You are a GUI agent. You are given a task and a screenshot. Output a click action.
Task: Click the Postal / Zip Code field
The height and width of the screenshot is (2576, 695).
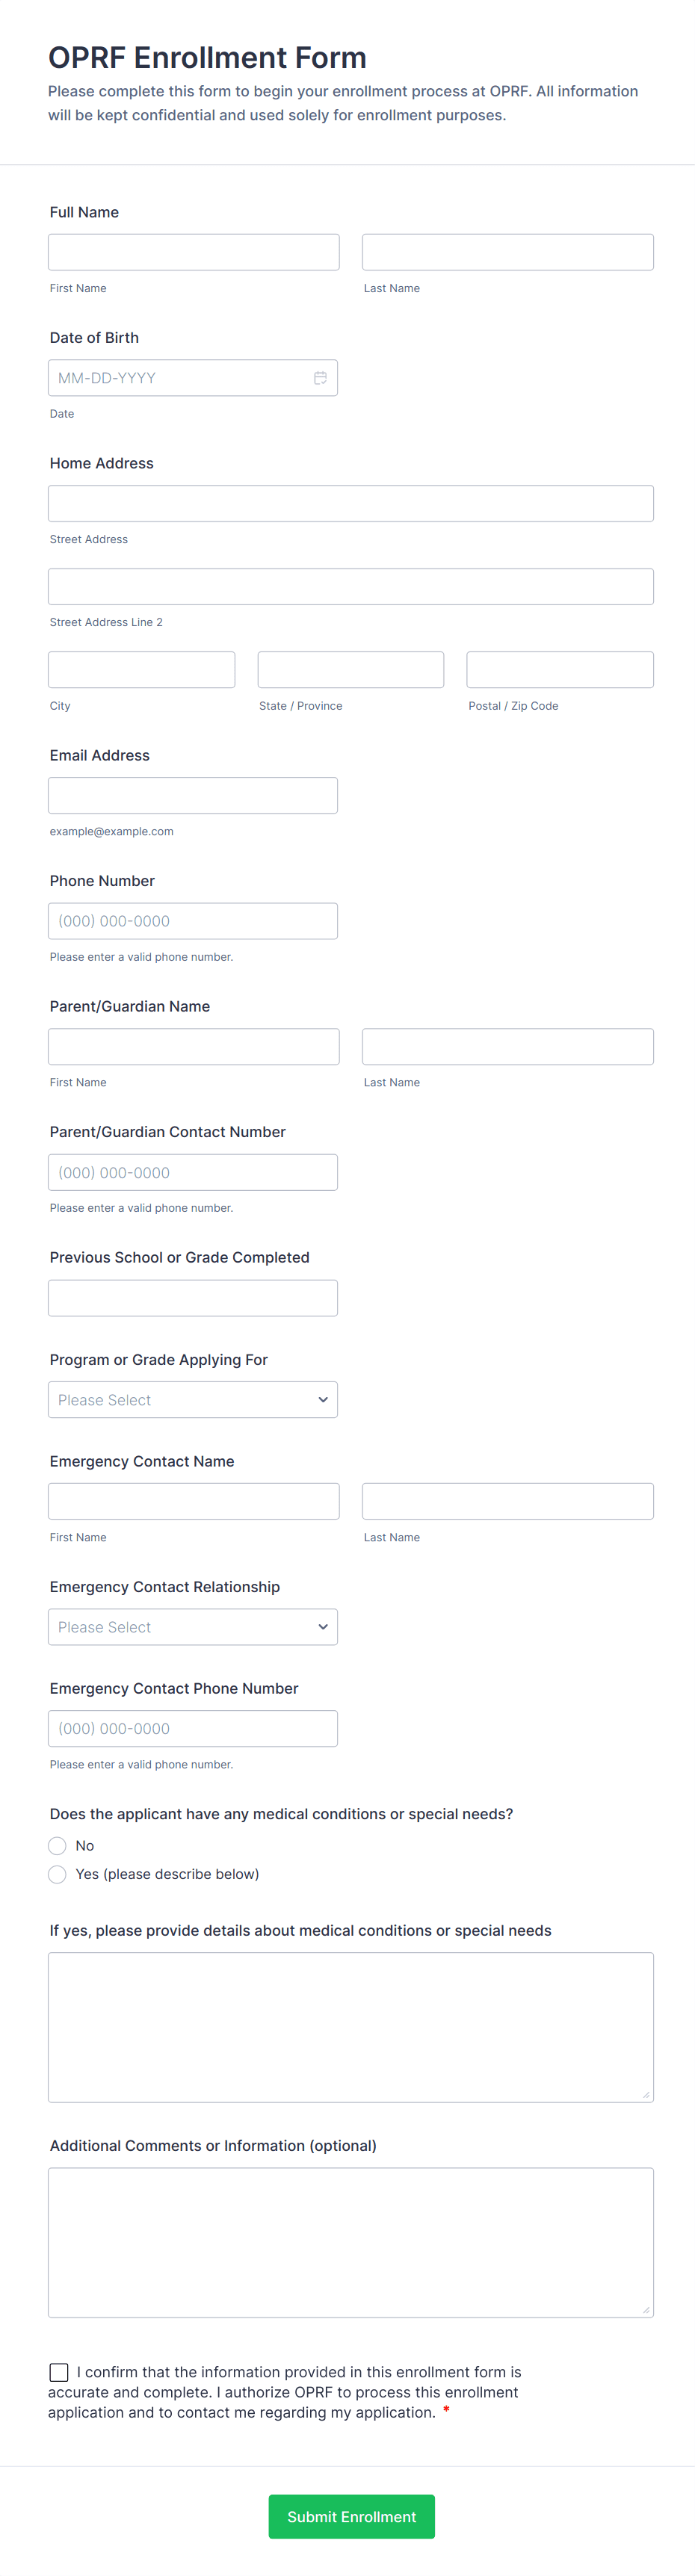[559, 670]
